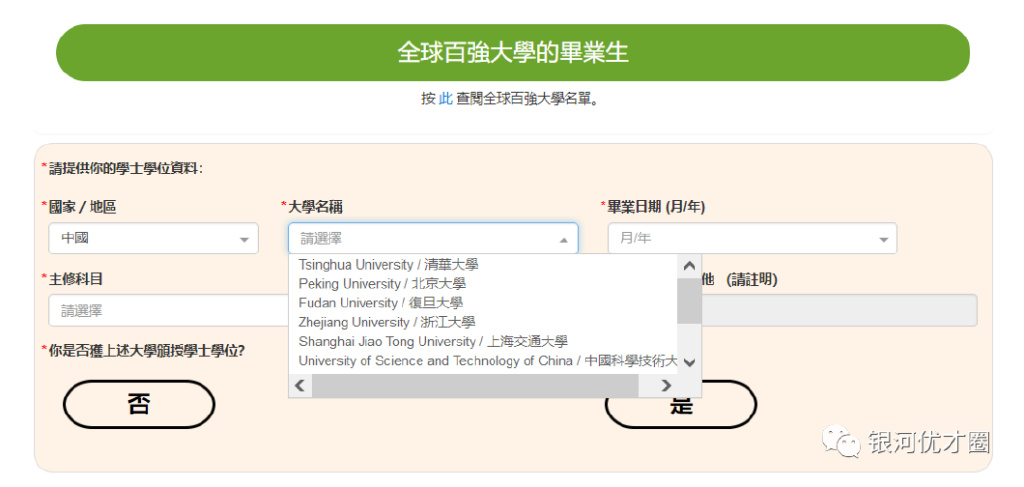Open the 主修科目 請選擇 dropdown
The image size is (1024, 487).
[x=168, y=310]
